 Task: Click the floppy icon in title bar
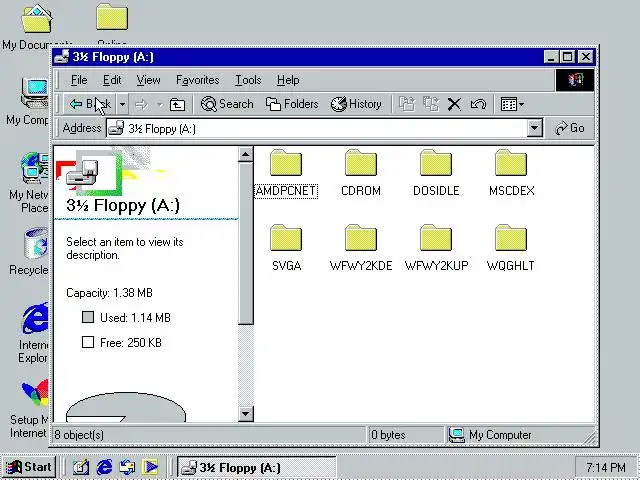pos(62,57)
